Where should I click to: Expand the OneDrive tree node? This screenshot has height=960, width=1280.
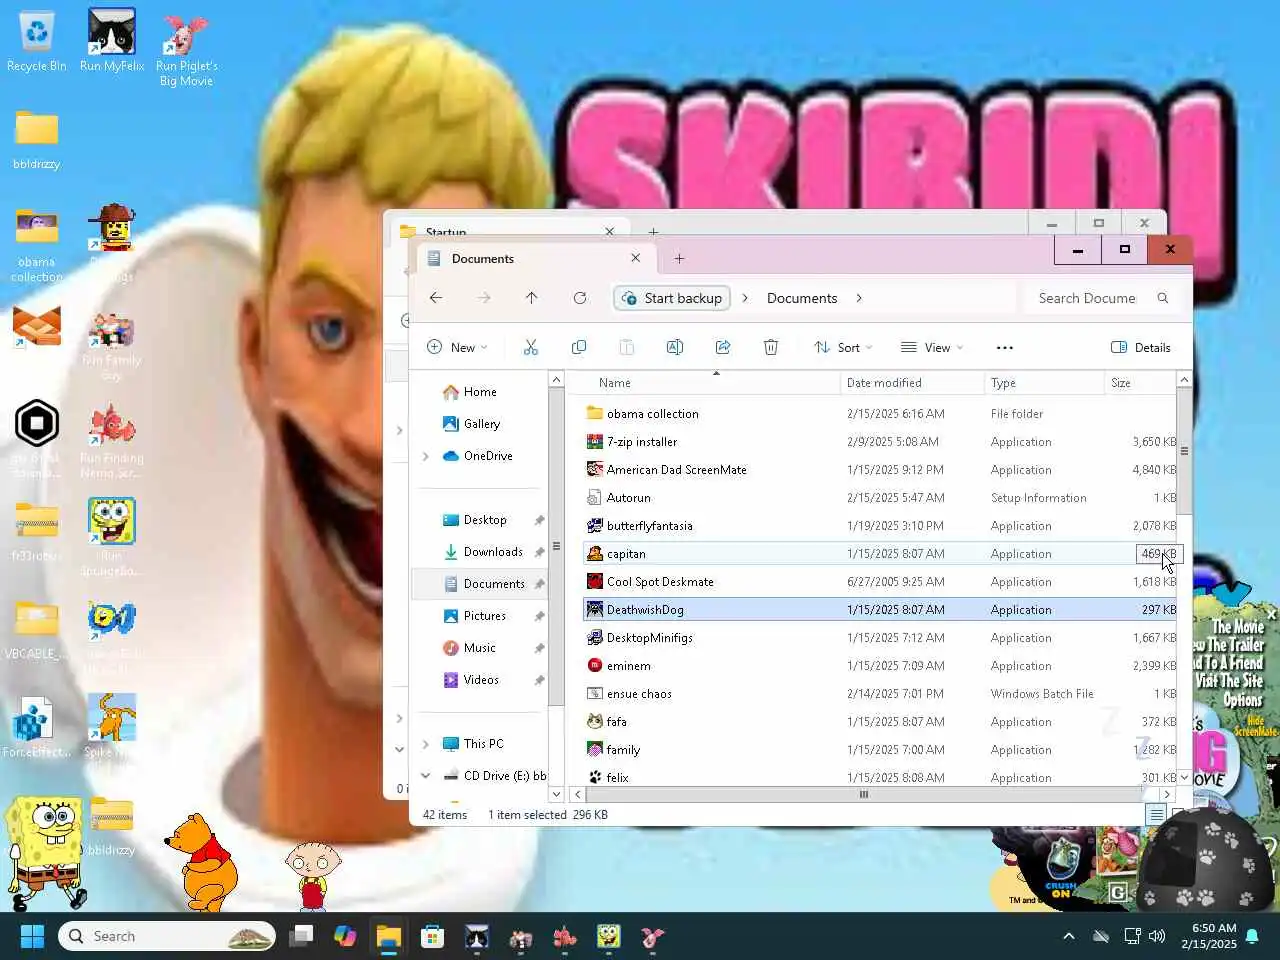(x=426, y=456)
